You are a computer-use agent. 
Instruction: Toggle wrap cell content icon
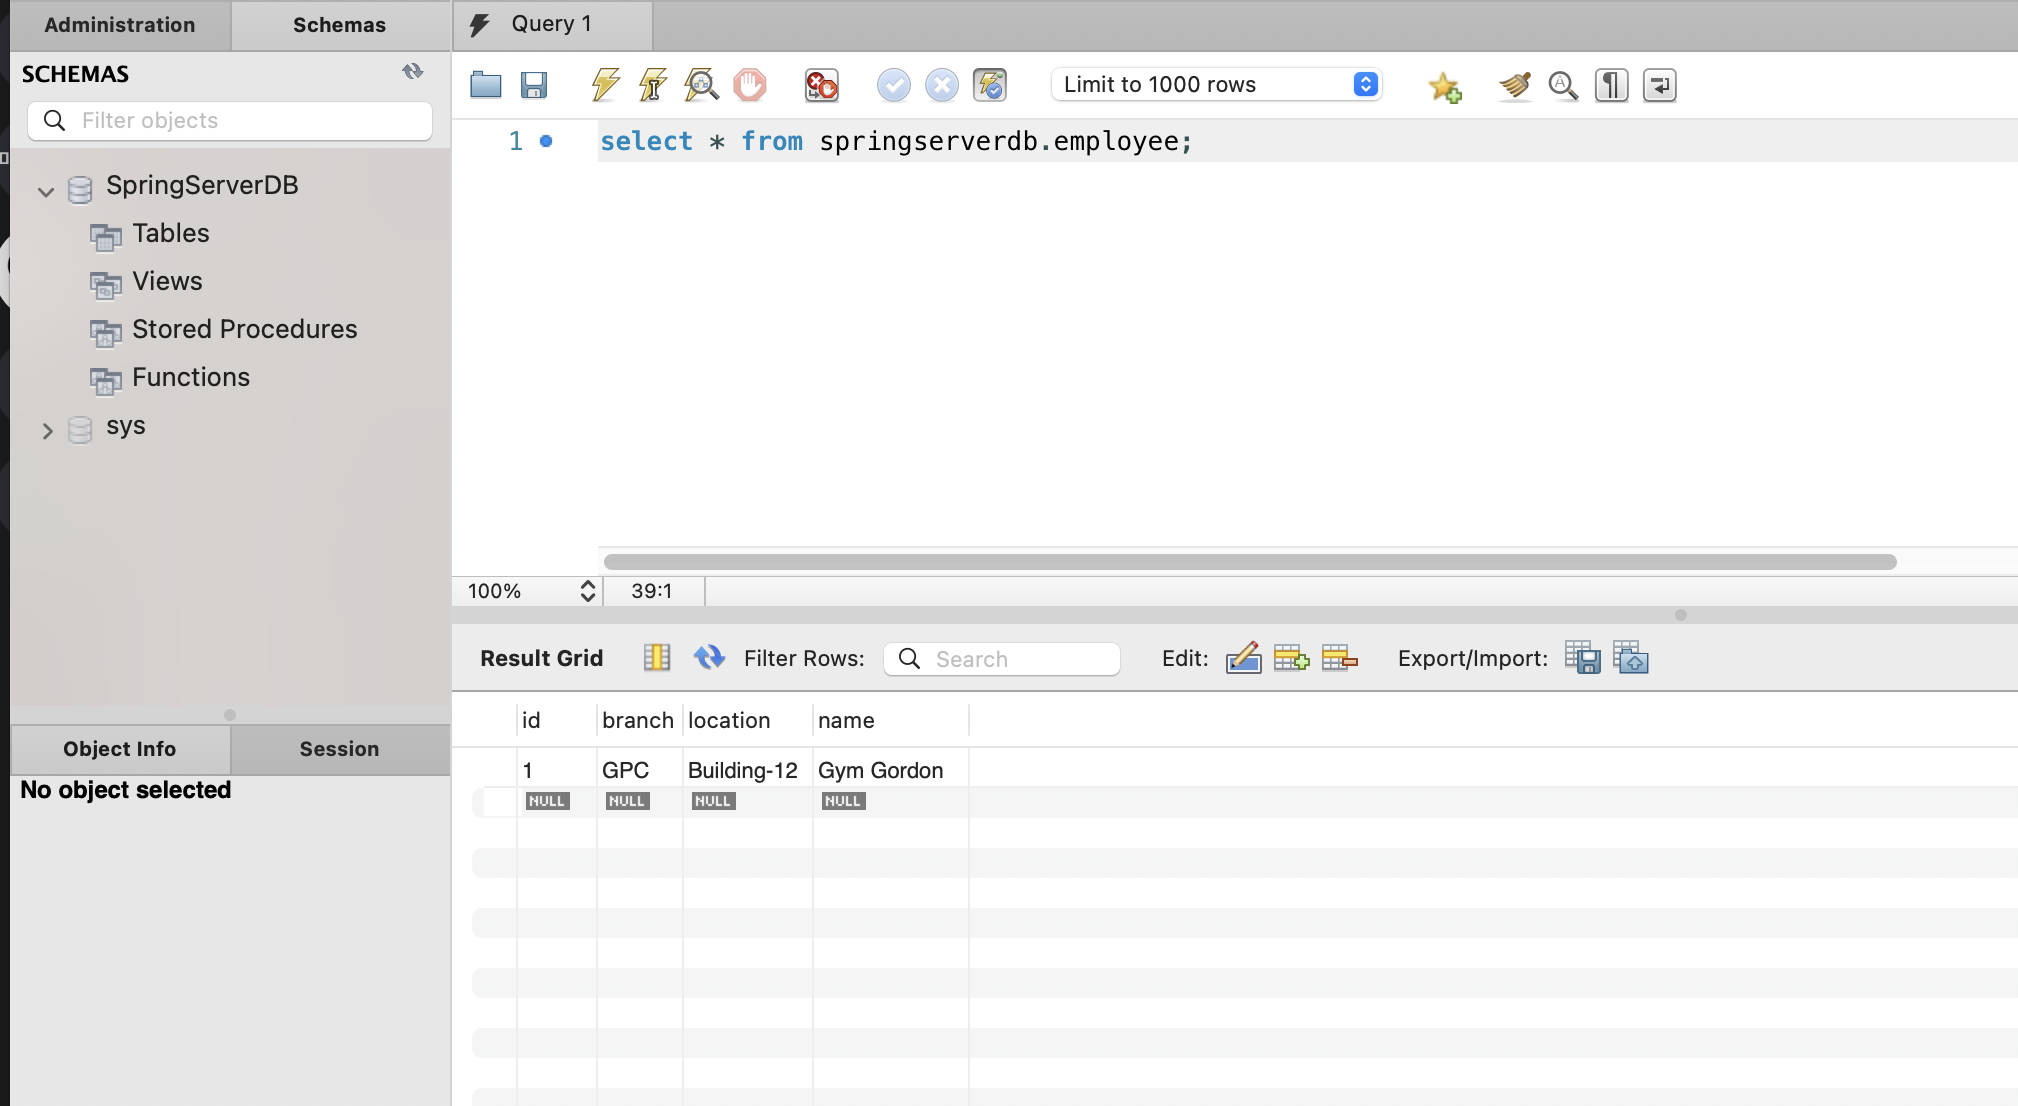coord(657,658)
